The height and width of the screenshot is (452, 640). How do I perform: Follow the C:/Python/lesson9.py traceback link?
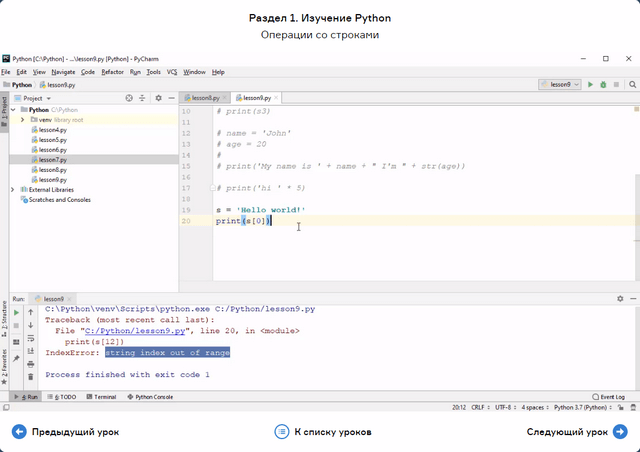pyautogui.click(x=136, y=330)
